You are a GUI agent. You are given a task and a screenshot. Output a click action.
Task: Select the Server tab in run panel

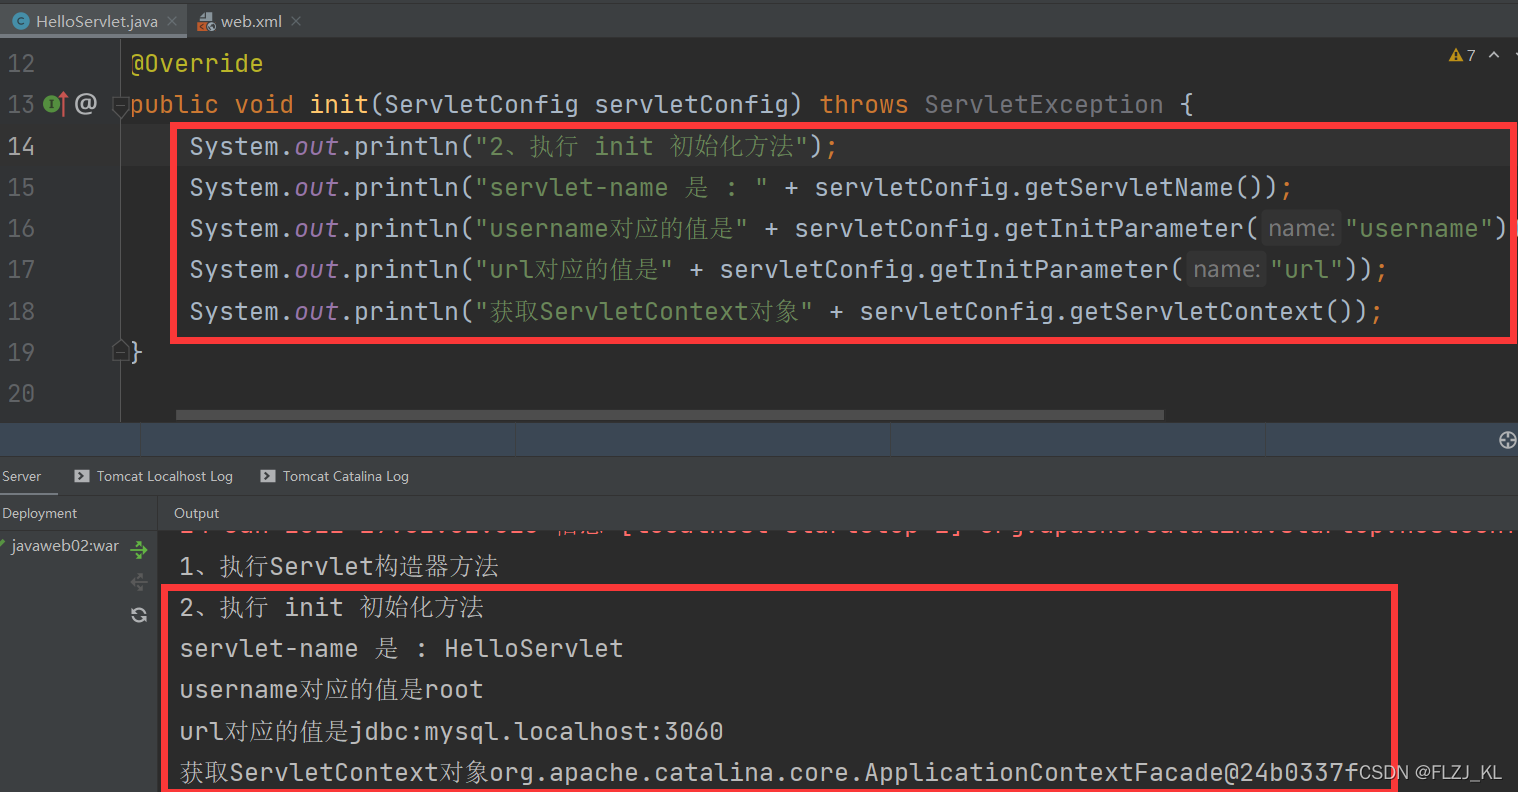coord(22,476)
